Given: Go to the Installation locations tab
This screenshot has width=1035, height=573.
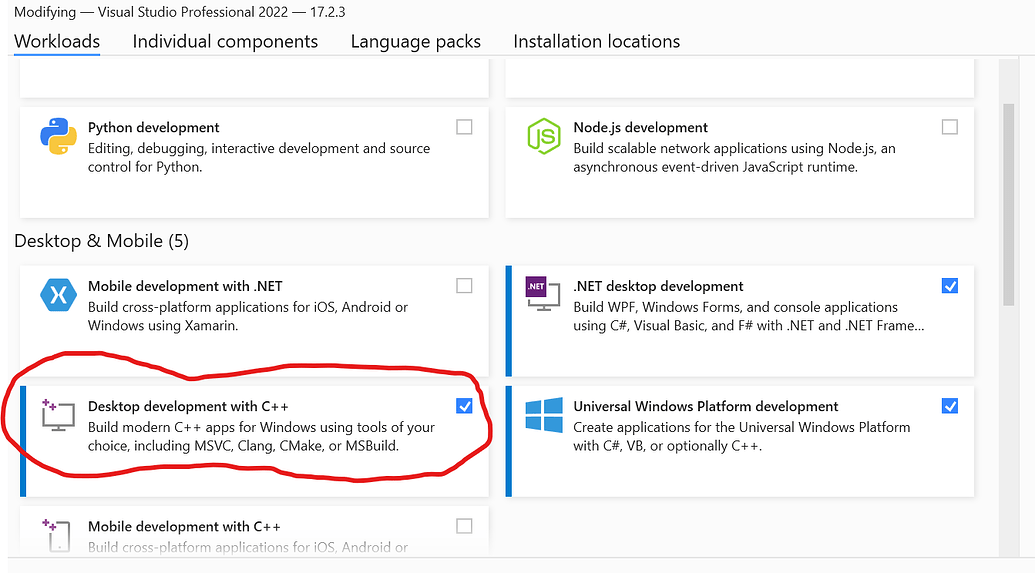Looking at the screenshot, I should point(596,41).
